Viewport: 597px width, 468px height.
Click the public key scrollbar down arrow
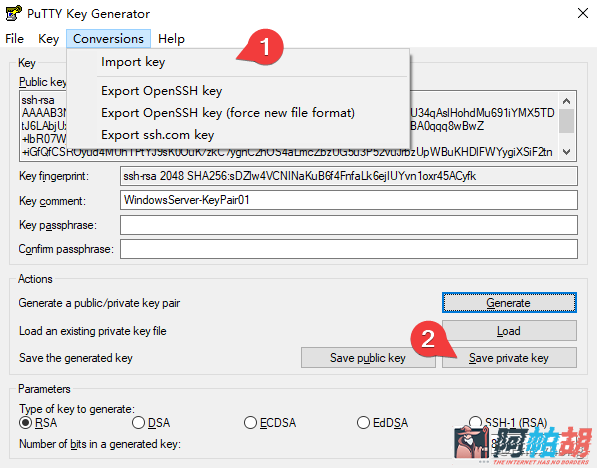(566, 152)
